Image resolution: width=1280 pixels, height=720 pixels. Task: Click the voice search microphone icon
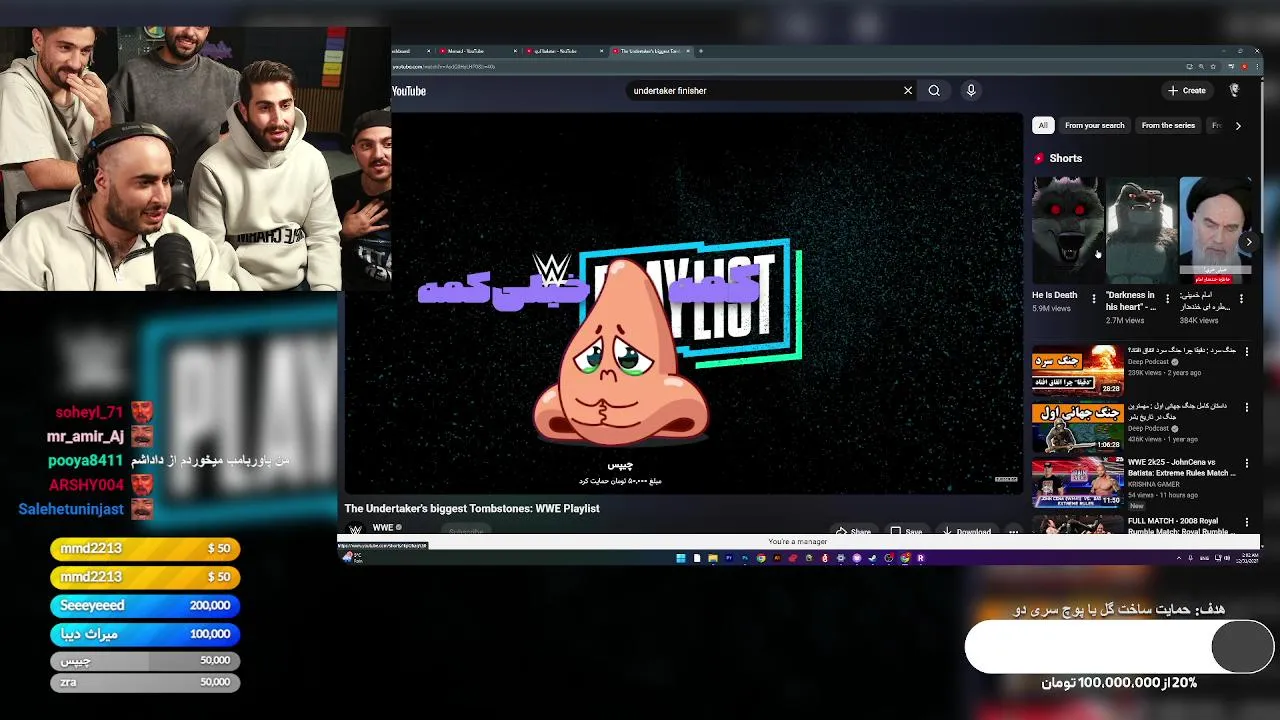coord(970,91)
